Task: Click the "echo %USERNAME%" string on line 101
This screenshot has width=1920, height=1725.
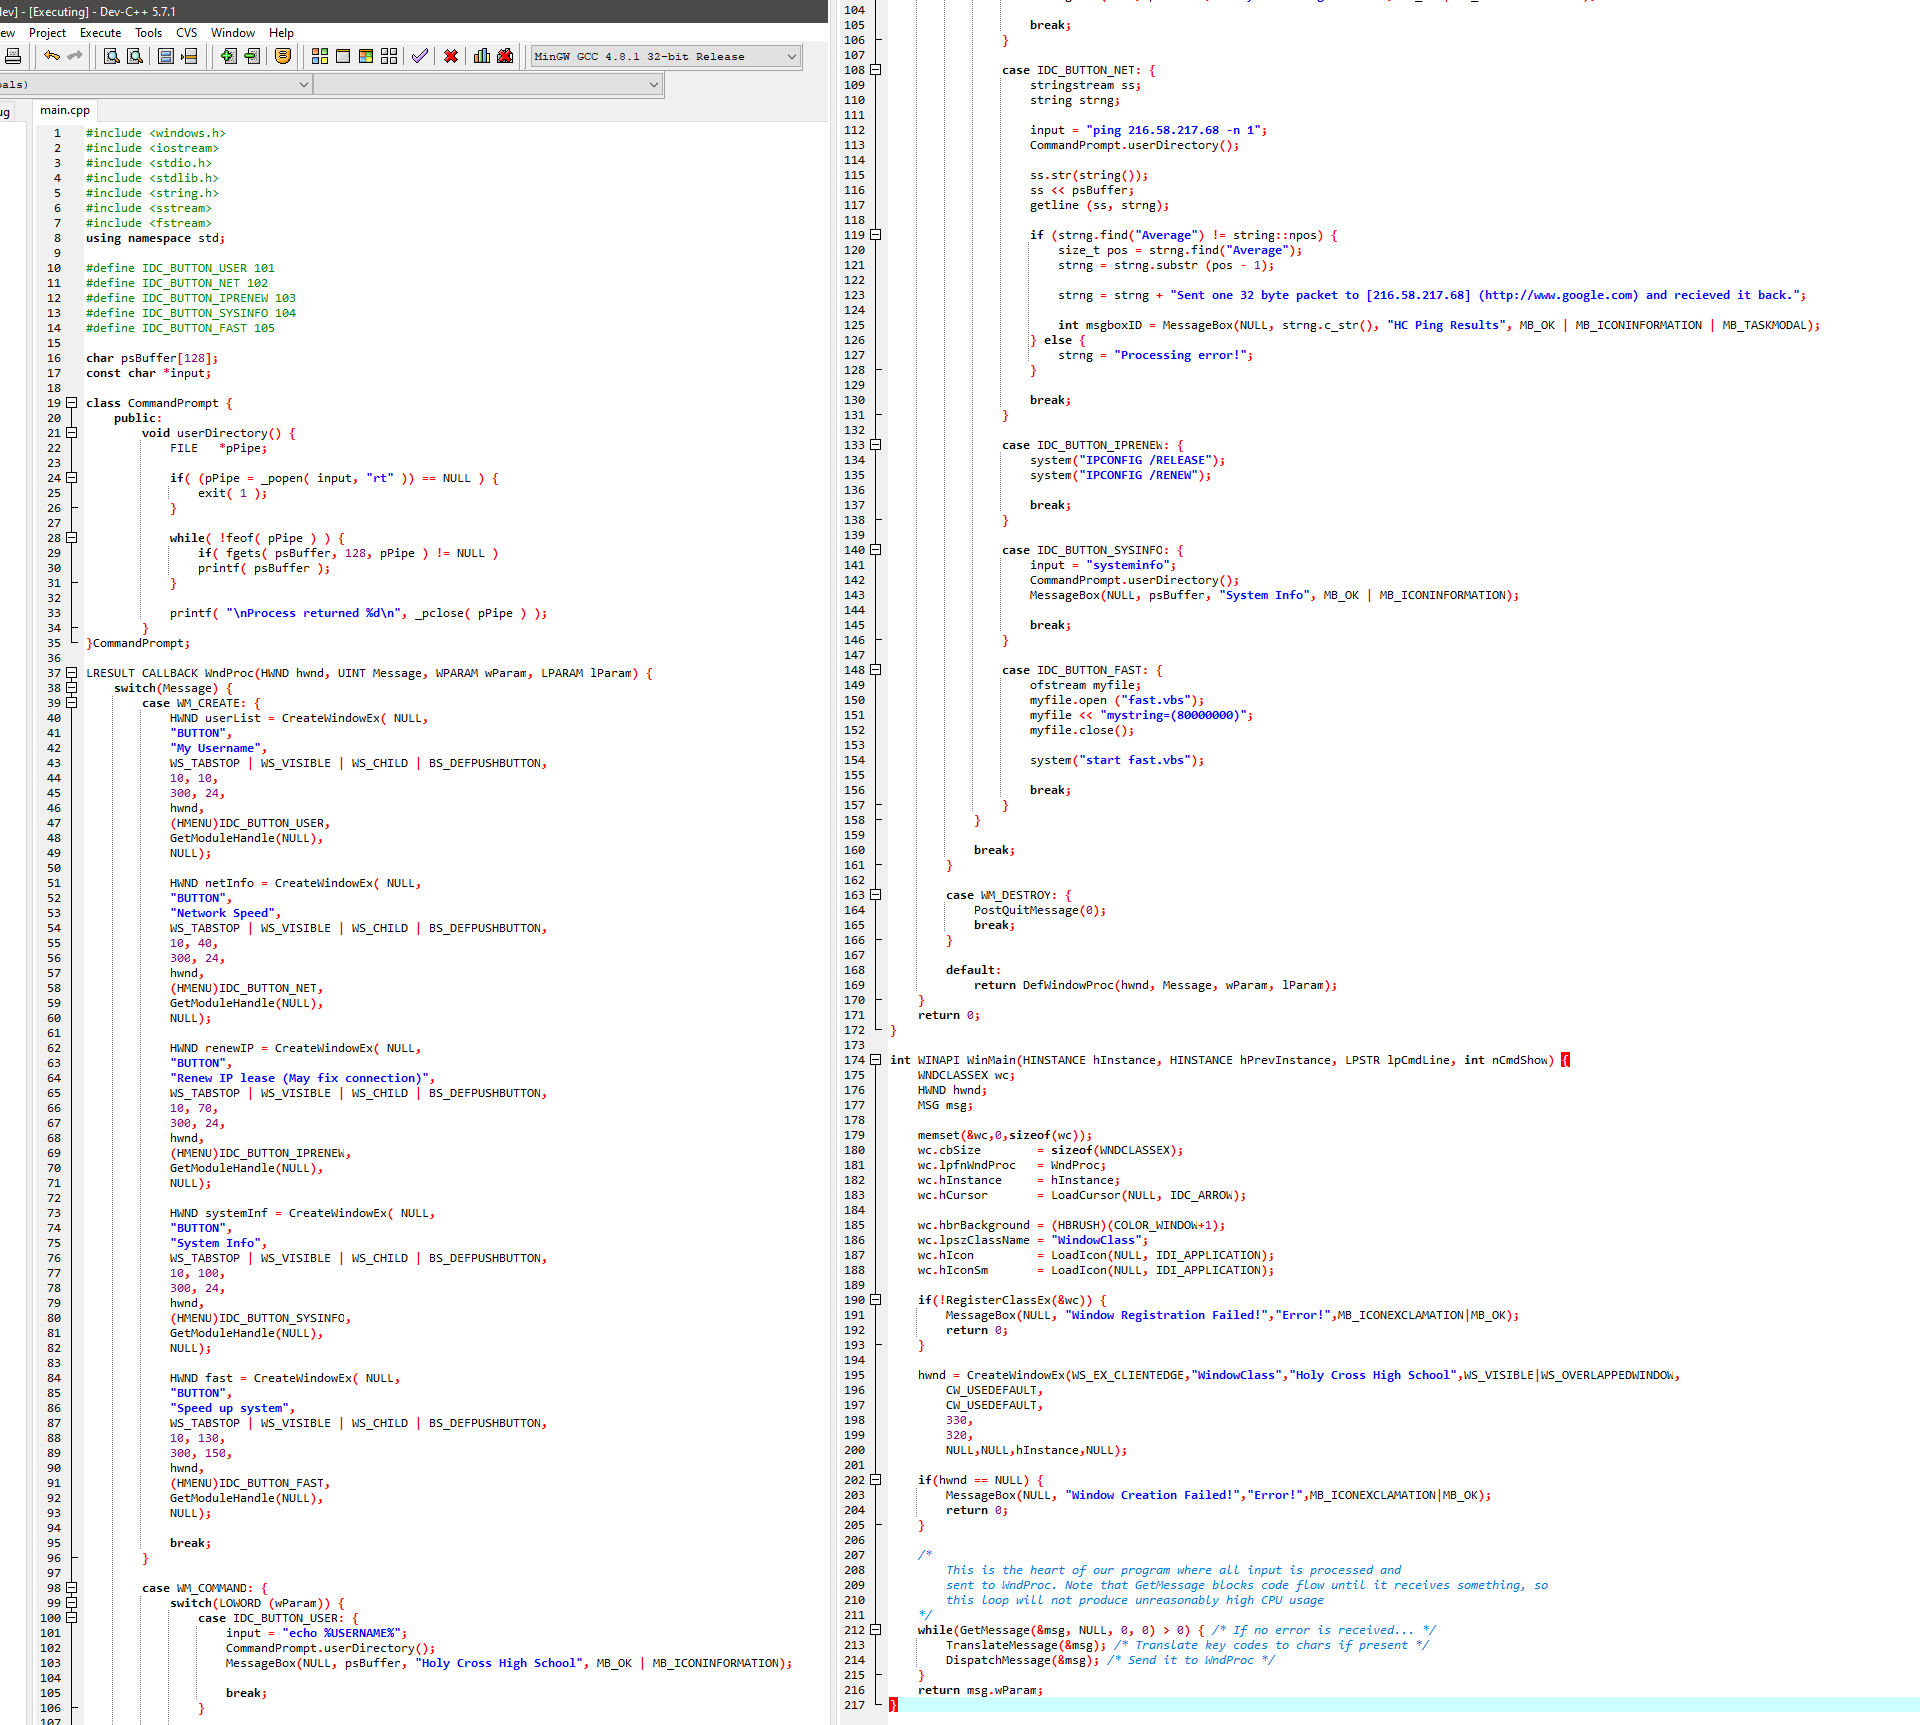Action: [341, 1633]
